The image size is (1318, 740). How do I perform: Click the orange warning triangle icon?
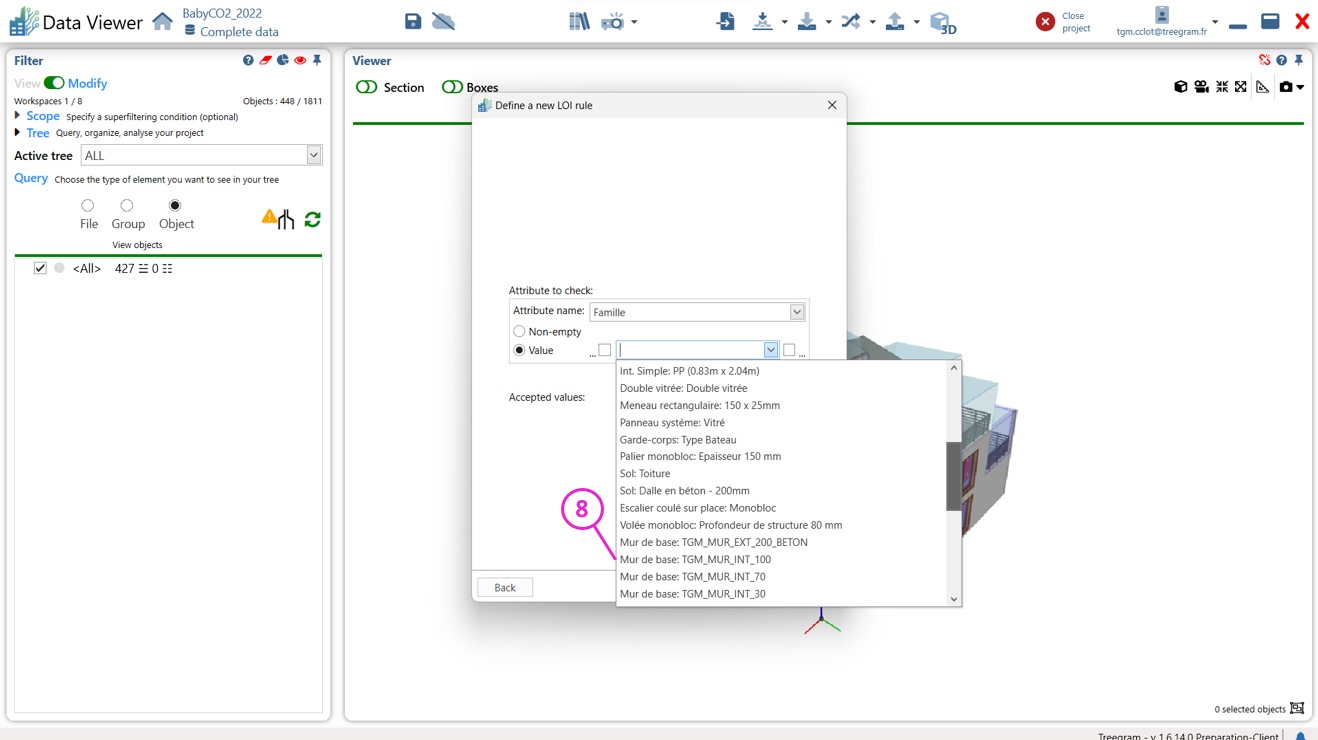[269, 216]
